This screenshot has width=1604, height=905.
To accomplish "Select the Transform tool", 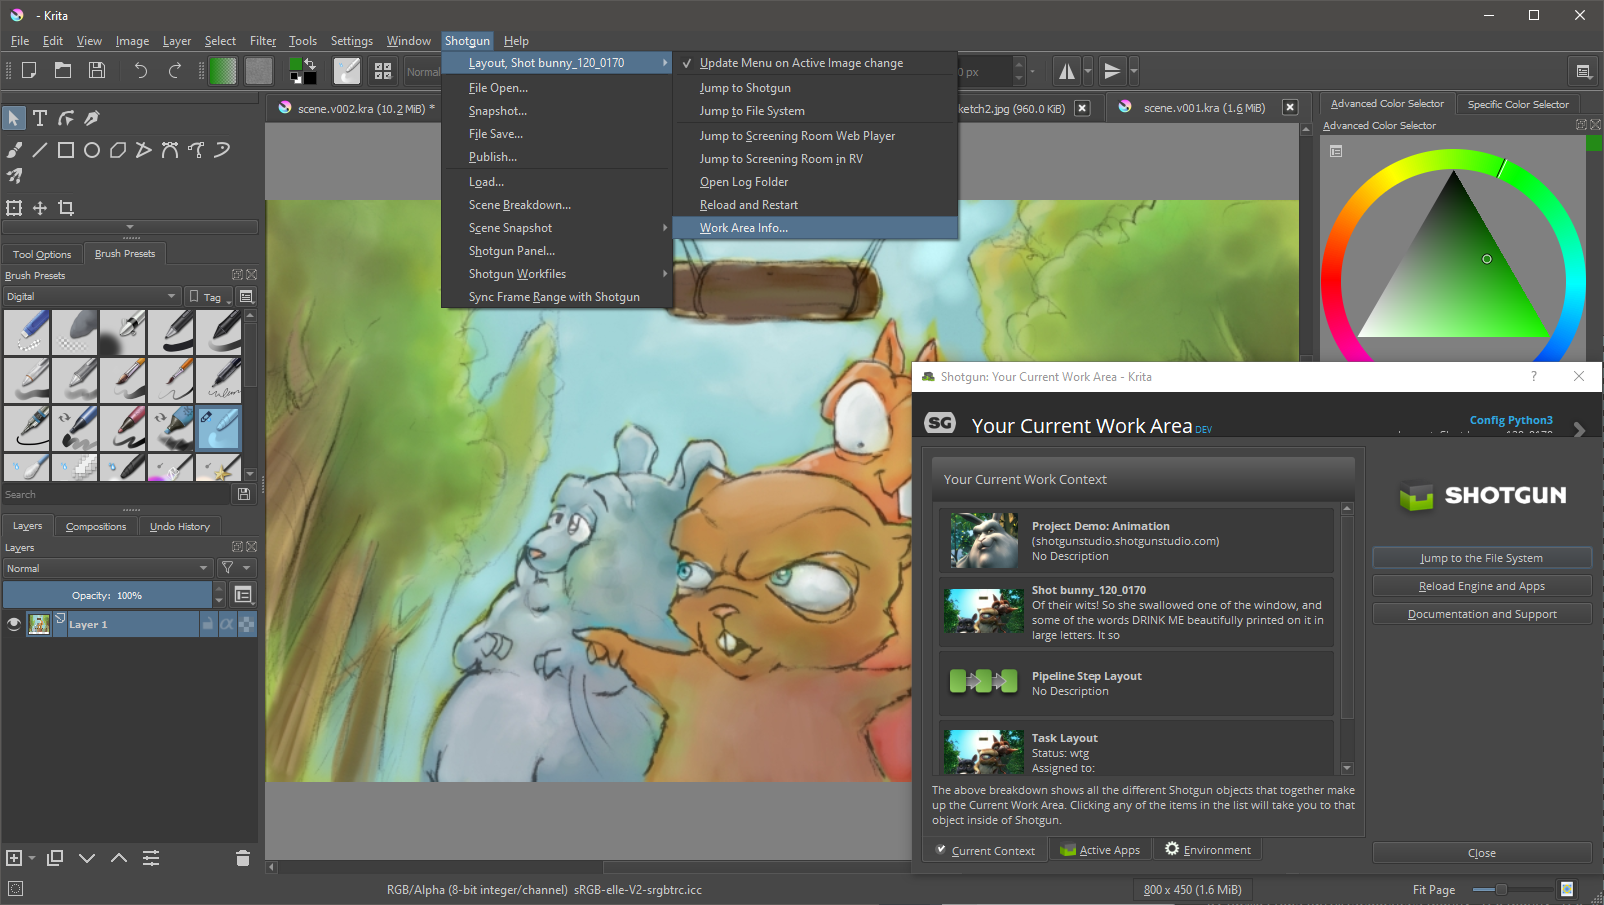I will click(x=14, y=208).
